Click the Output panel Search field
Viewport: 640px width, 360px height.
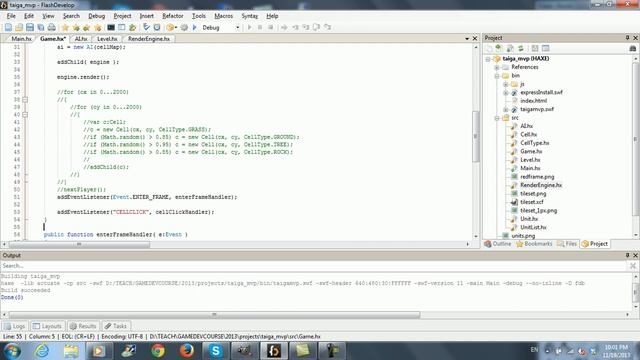point(313,266)
